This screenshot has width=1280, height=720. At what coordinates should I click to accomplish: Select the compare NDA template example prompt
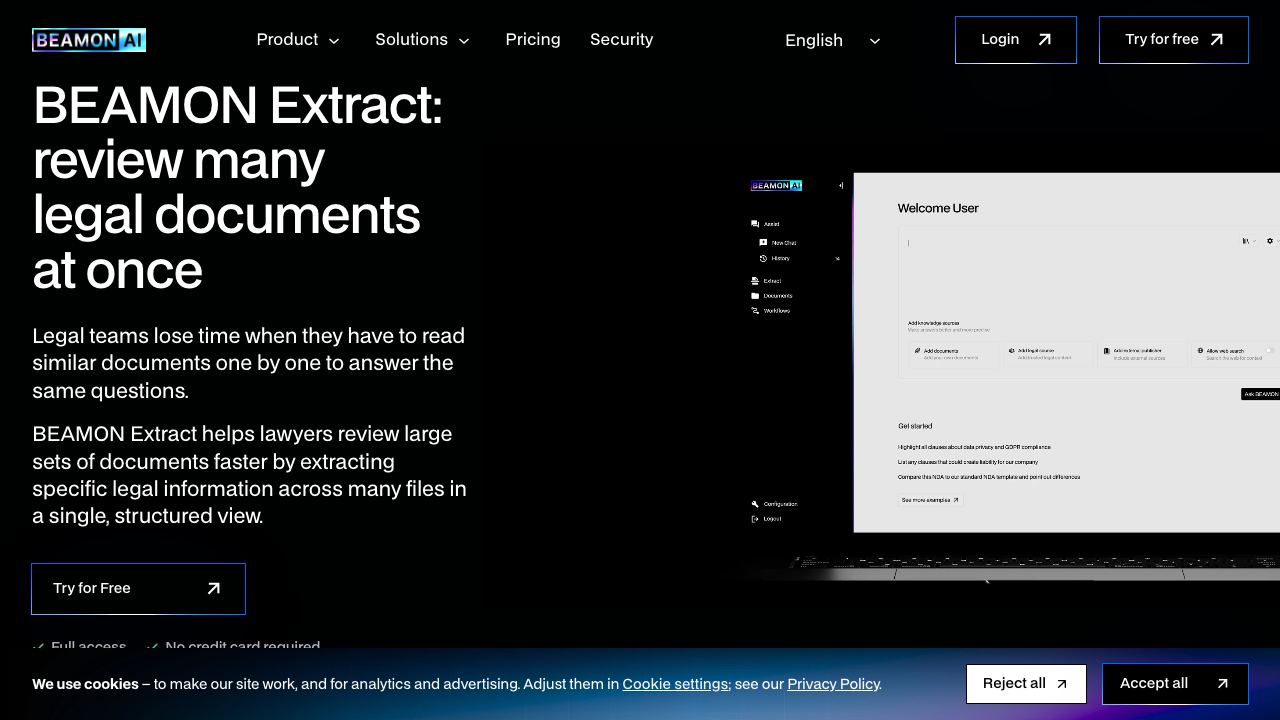coord(989,477)
